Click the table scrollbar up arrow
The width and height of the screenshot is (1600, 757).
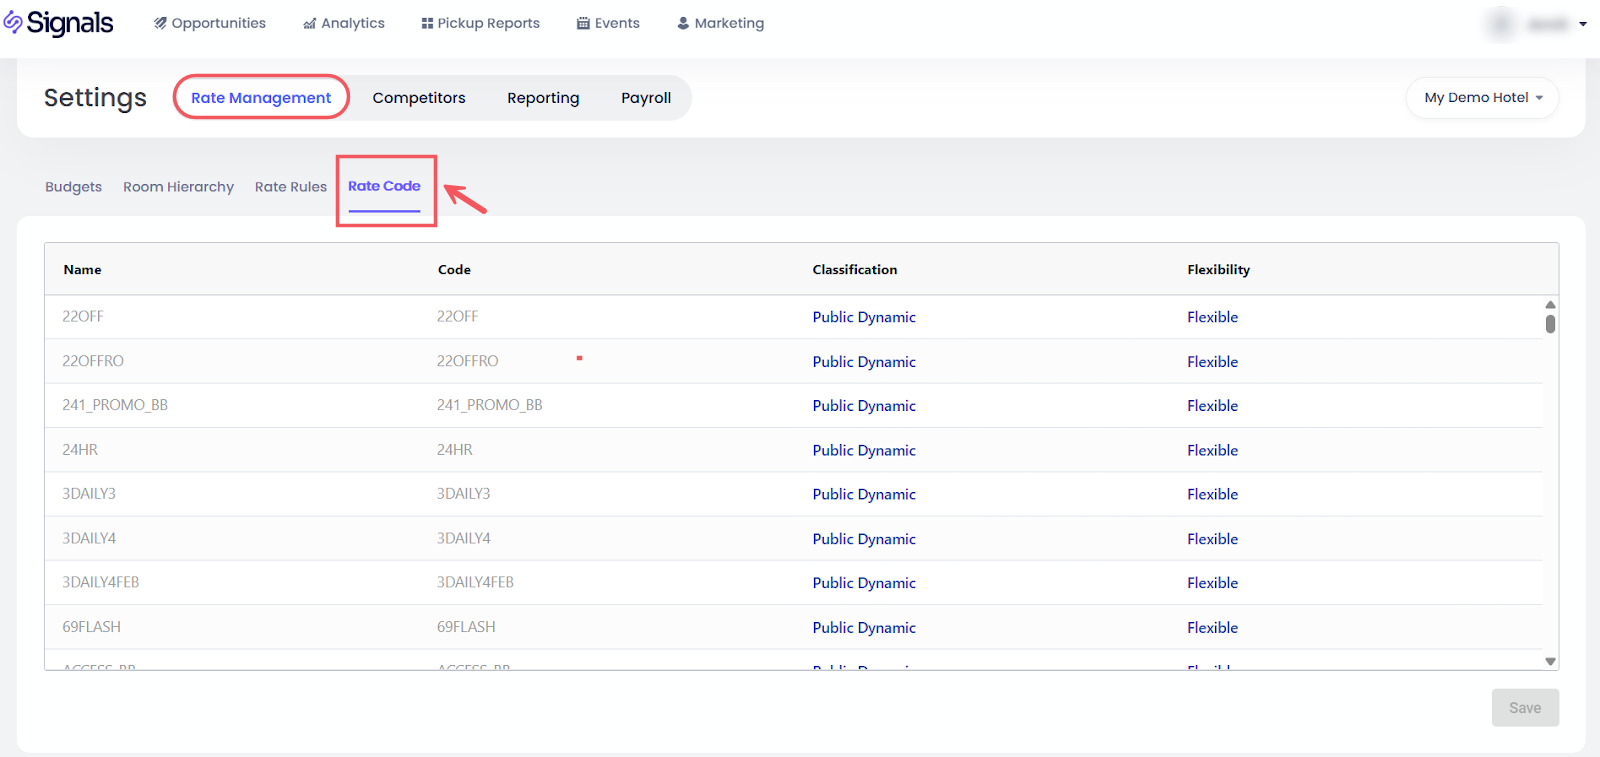click(x=1550, y=304)
